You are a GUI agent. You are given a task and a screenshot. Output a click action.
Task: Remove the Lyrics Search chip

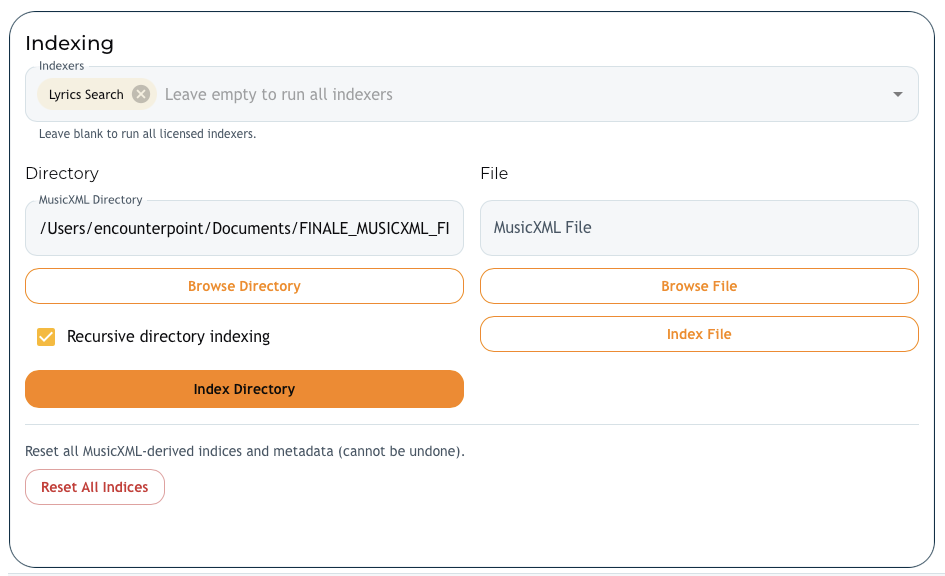(x=141, y=94)
